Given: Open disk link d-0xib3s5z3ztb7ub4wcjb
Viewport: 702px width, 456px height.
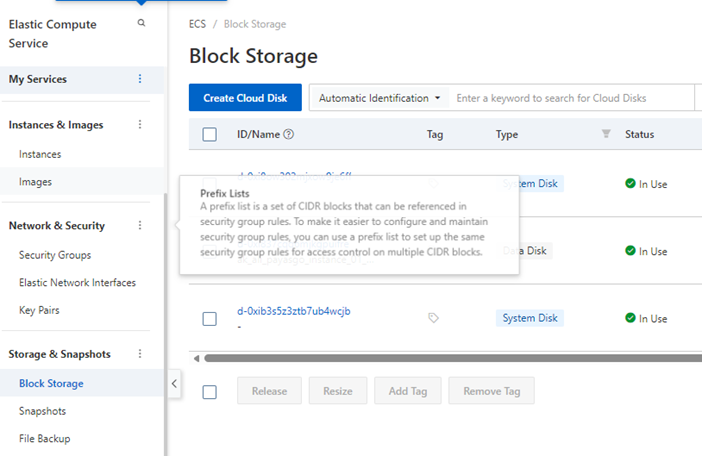Looking at the screenshot, I should [x=294, y=311].
